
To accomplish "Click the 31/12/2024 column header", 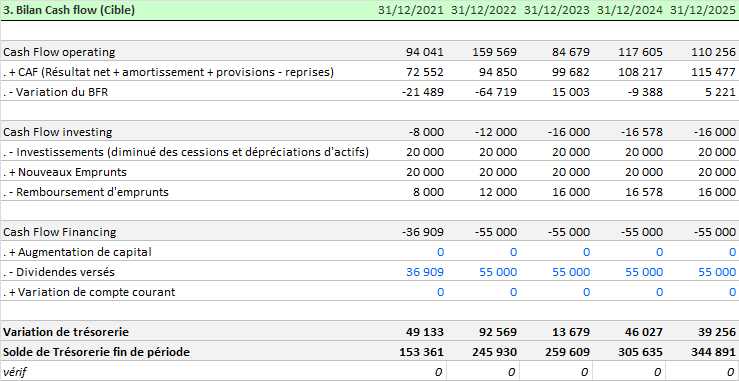I will tap(630, 10).
